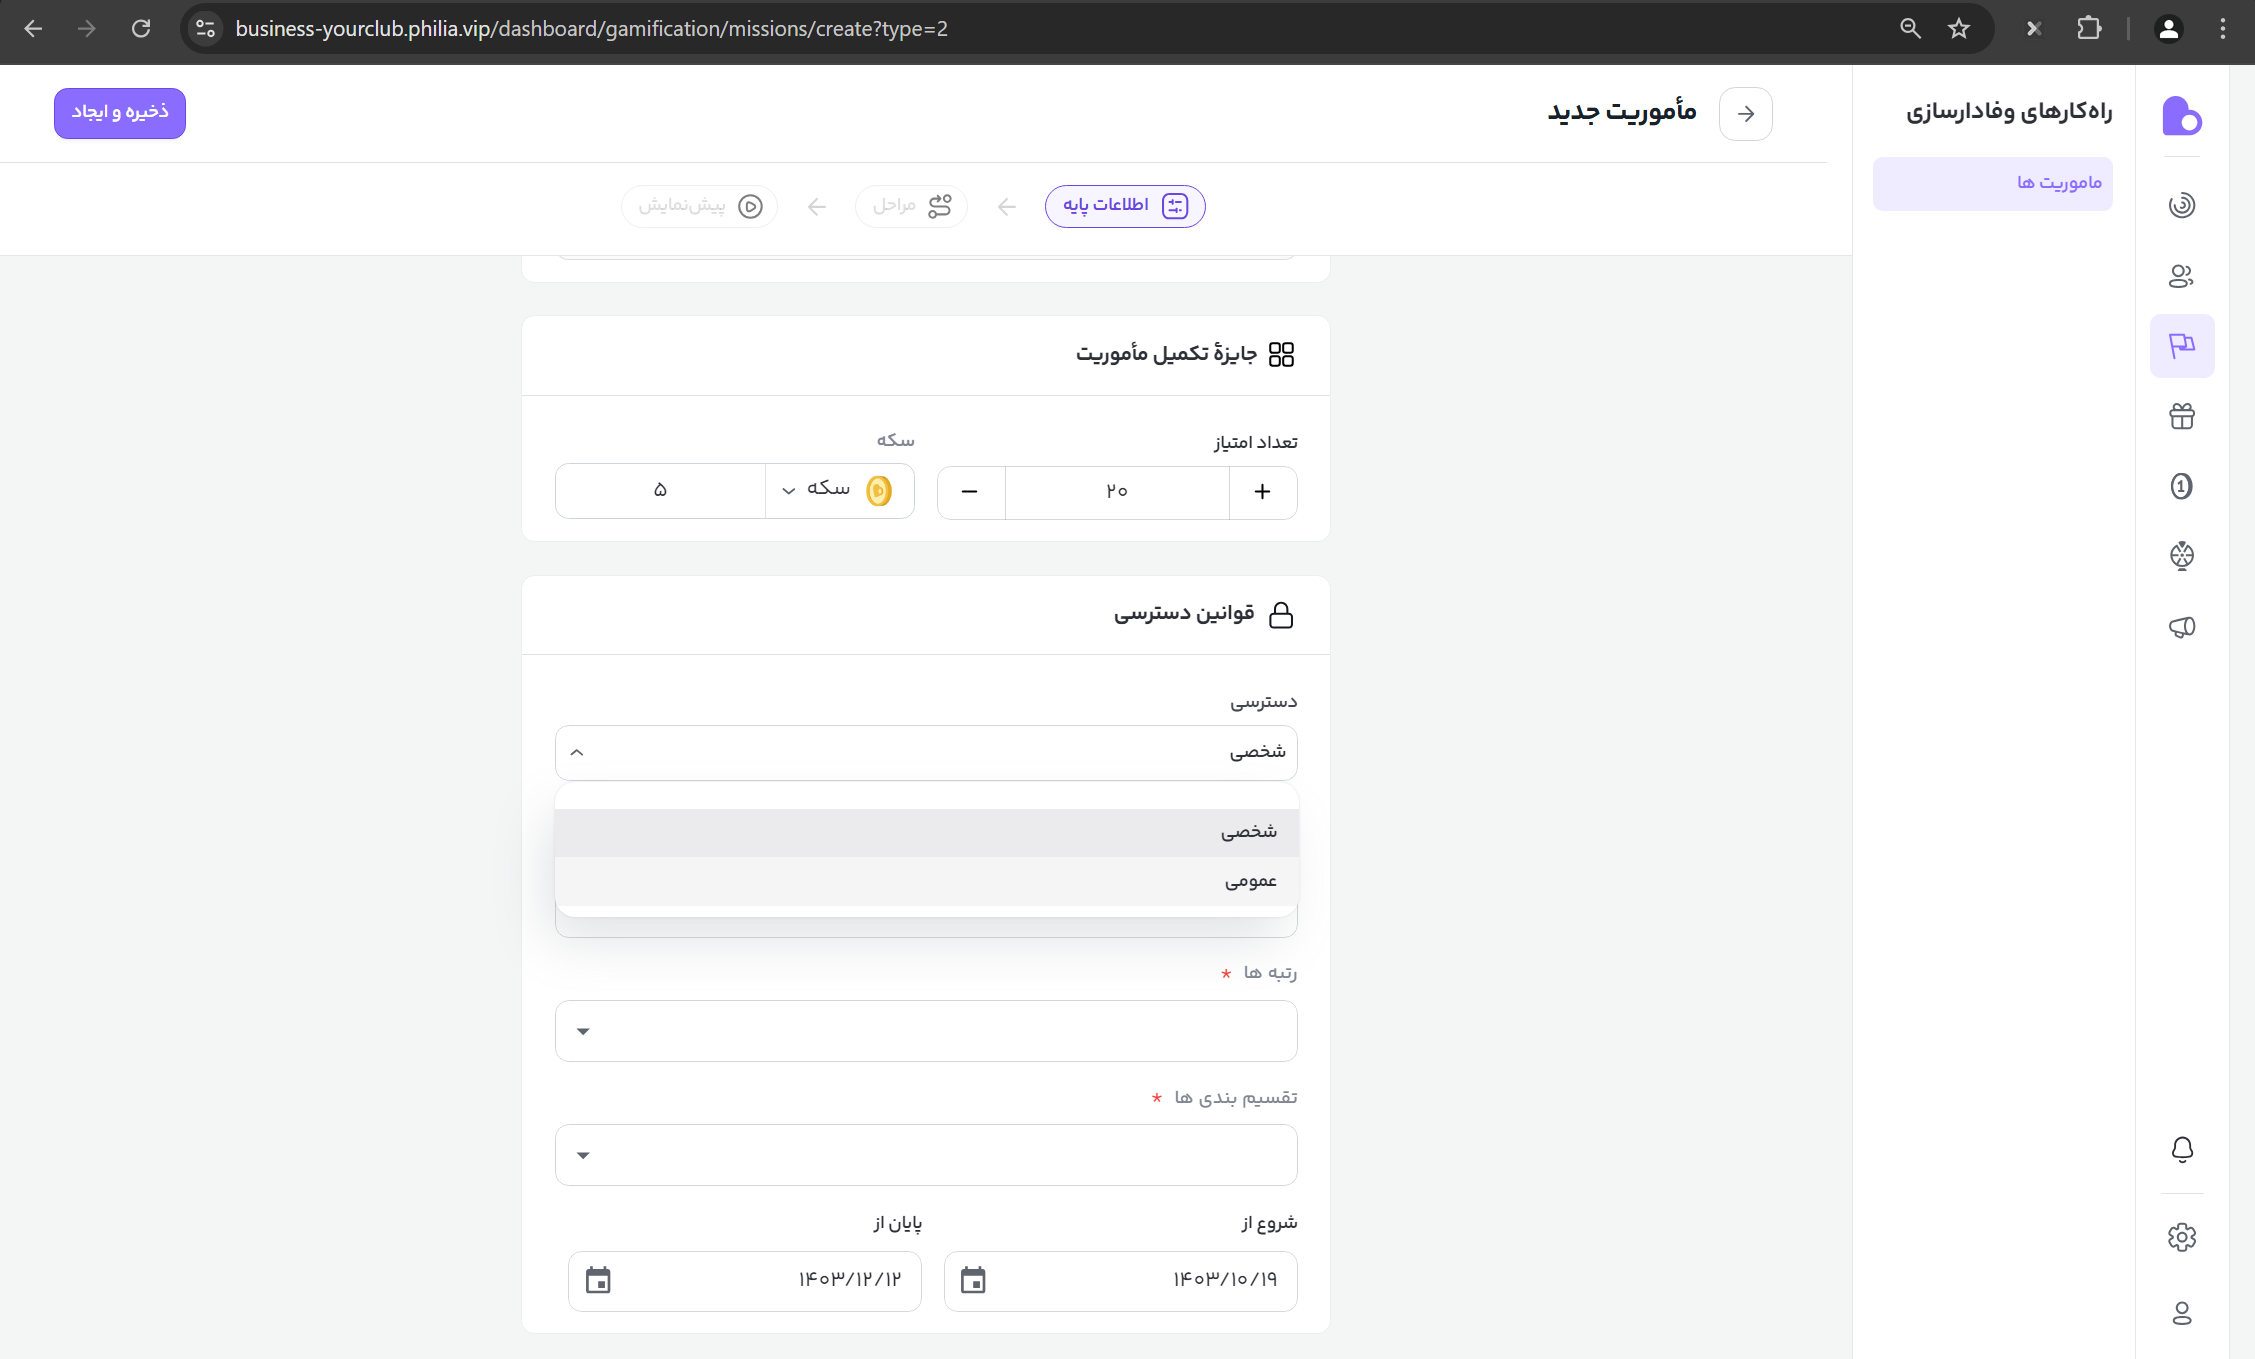Screen dimensions: 2255x1359
Task: Expand the تقسیم بندی ها dropdown
Action: [x=926, y=1155]
